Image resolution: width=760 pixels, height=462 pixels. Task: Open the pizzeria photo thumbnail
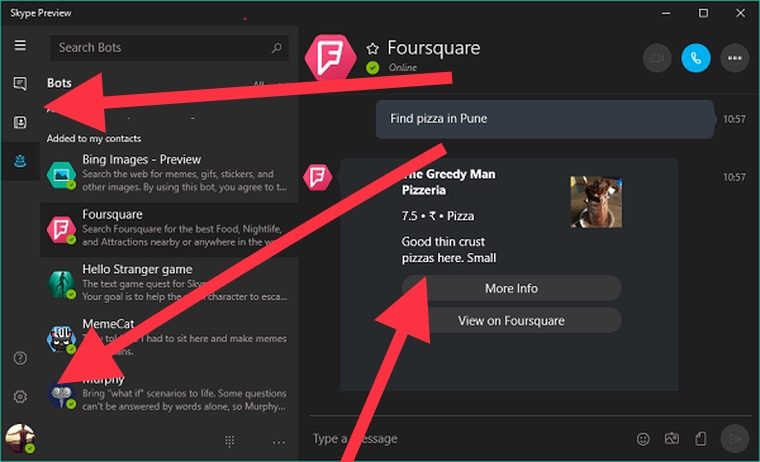[x=596, y=202]
